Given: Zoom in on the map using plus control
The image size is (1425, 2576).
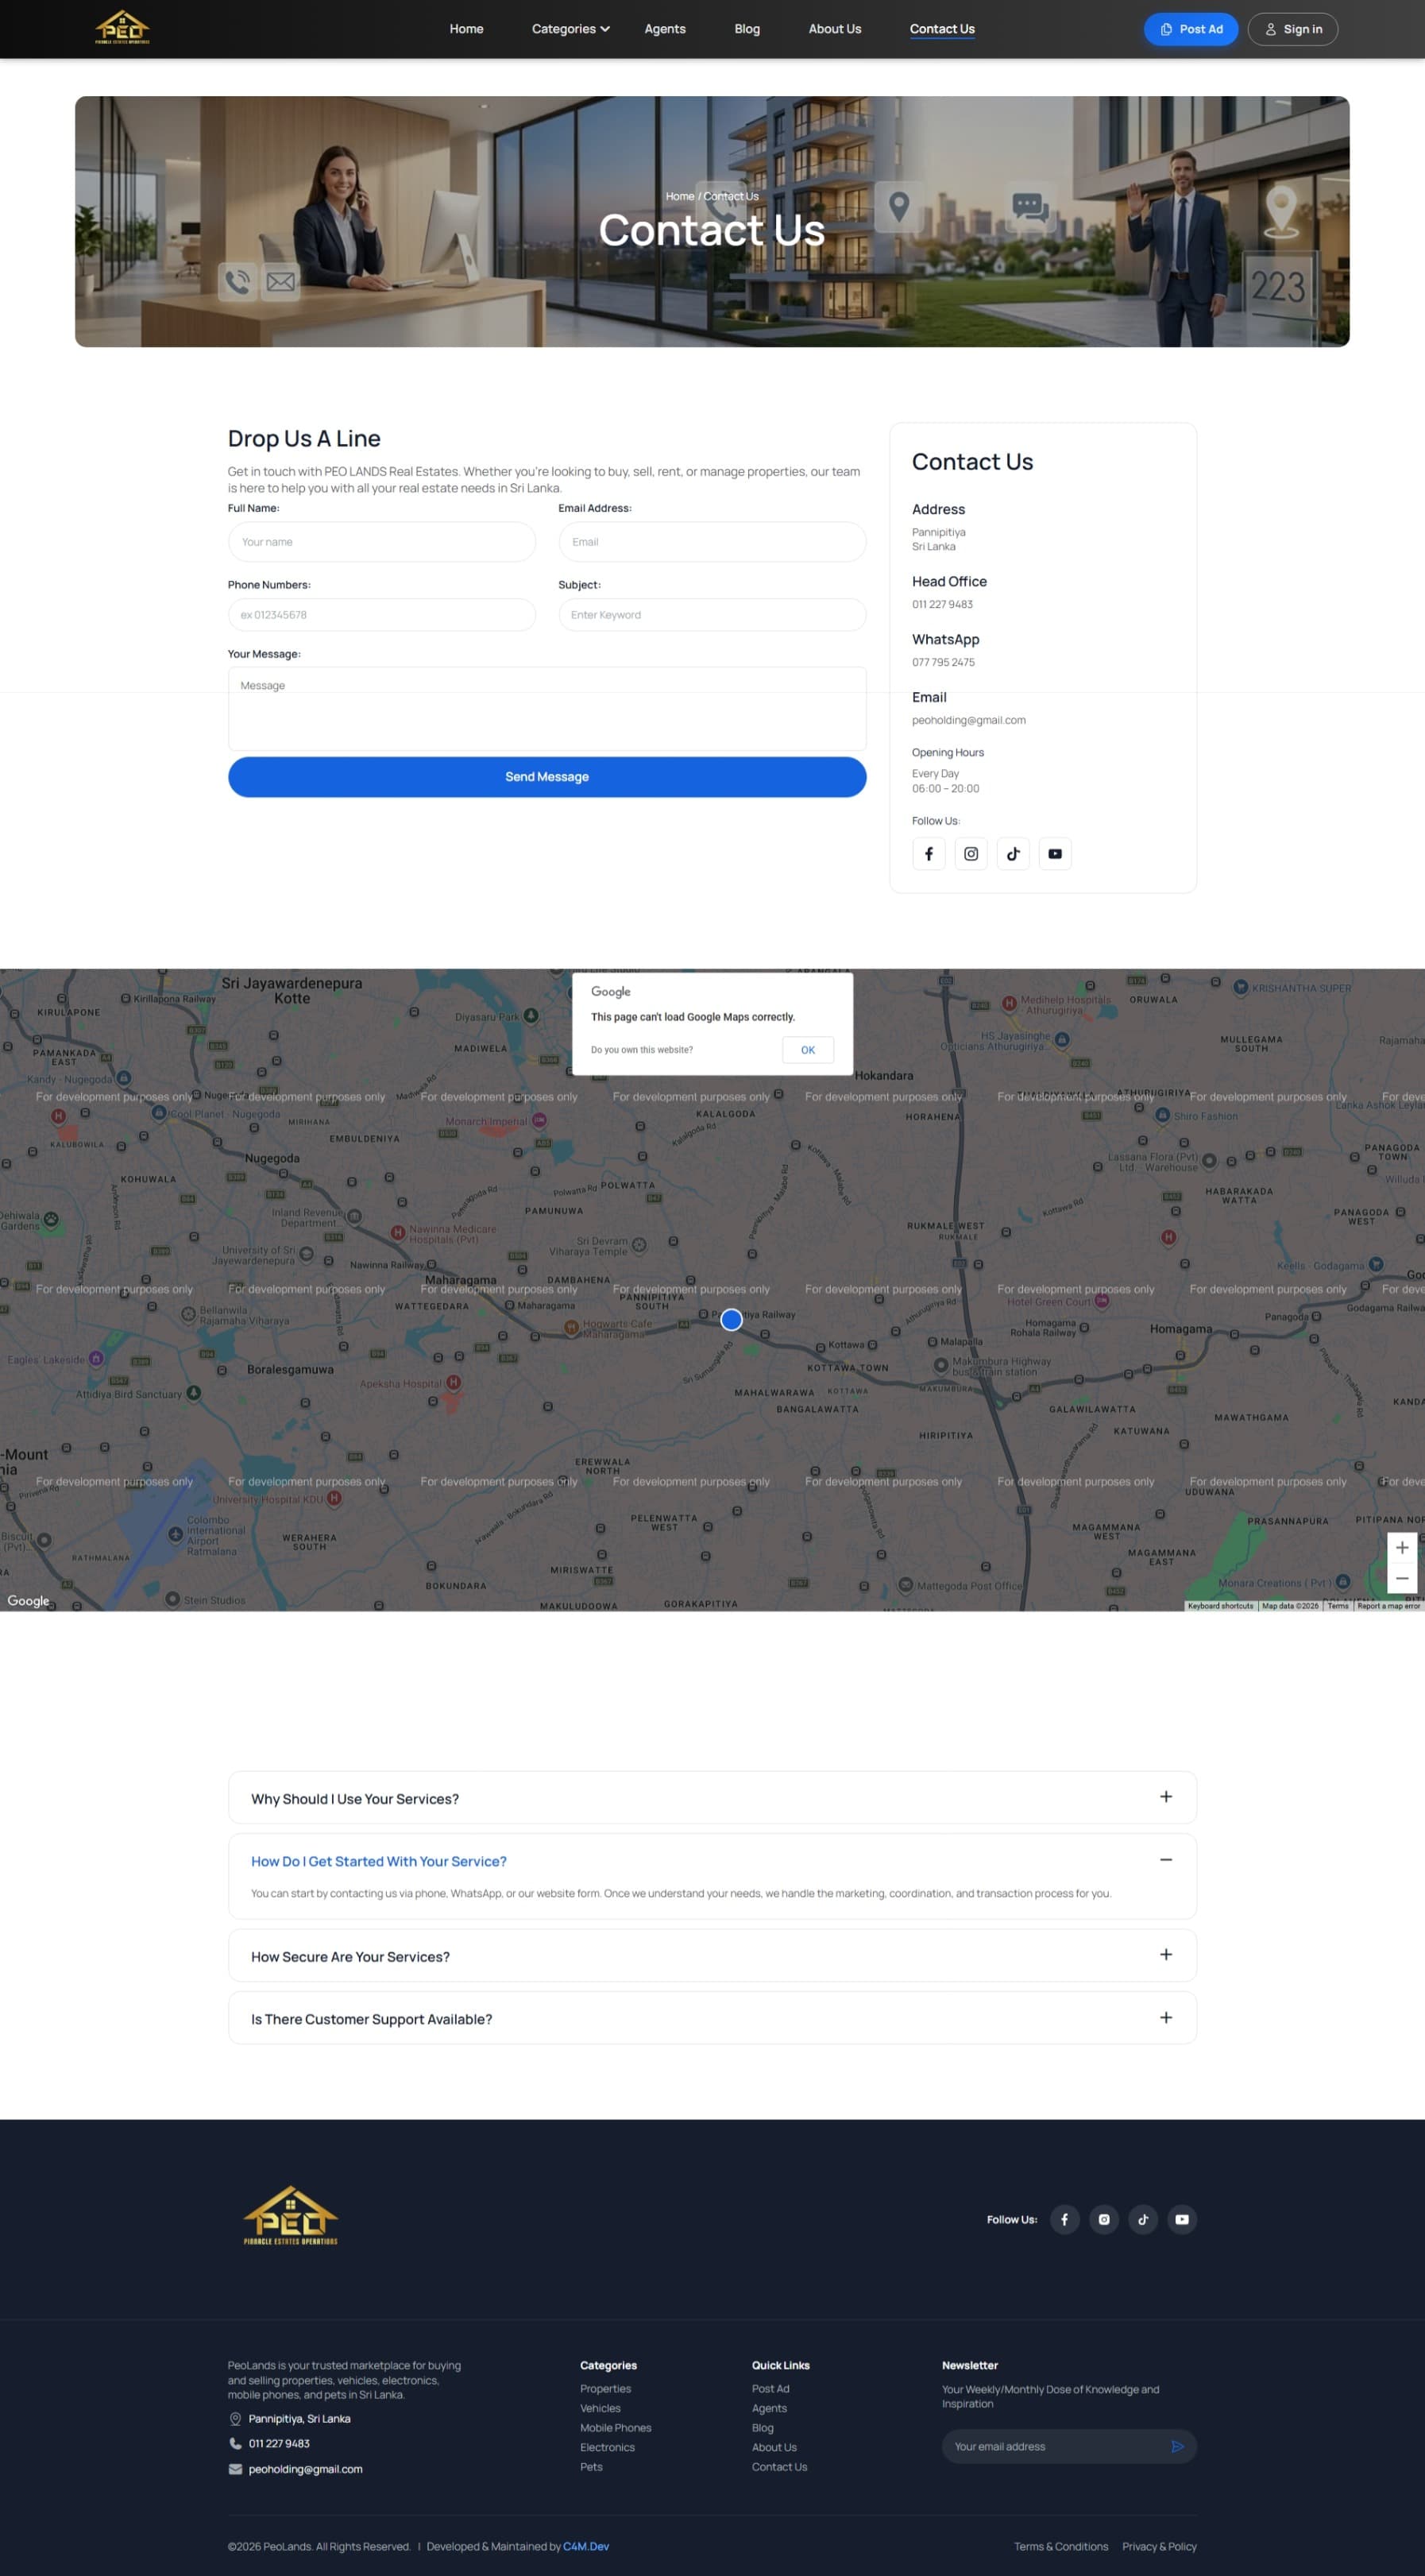Looking at the screenshot, I should tap(1402, 1547).
